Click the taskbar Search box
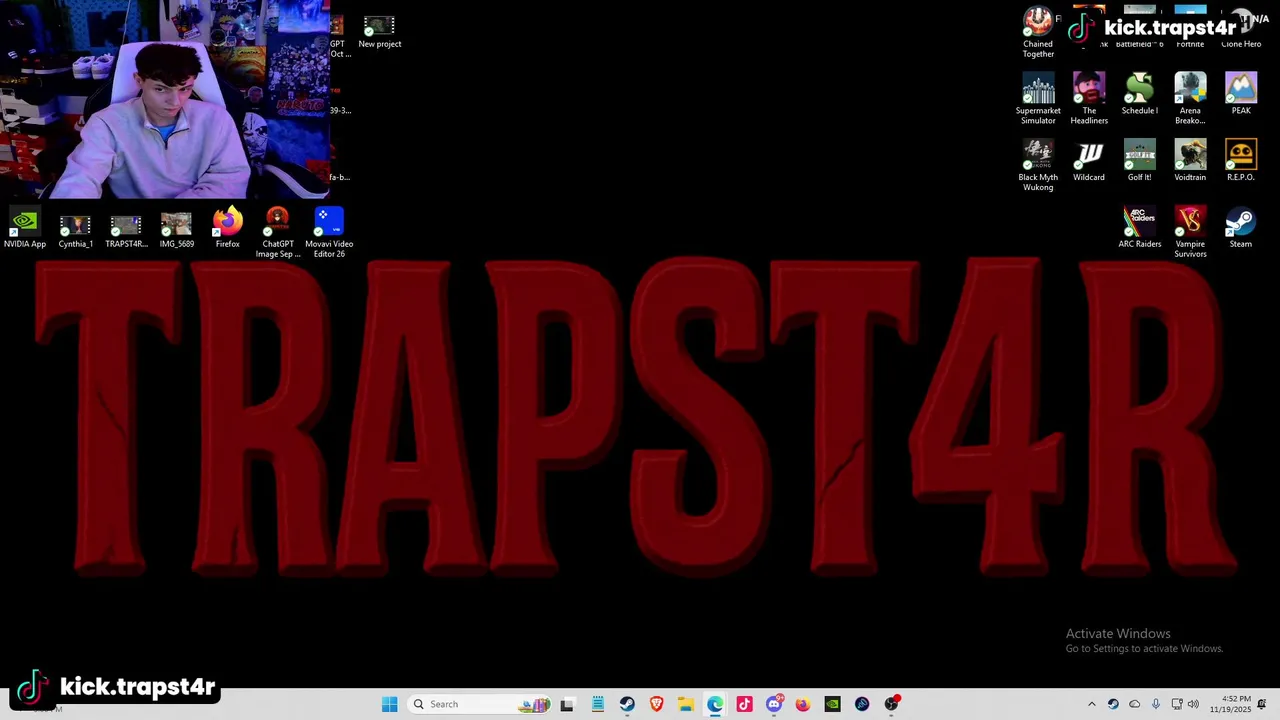Image resolution: width=1280 pixels, height=720 pixels. (x=481, y=704)
